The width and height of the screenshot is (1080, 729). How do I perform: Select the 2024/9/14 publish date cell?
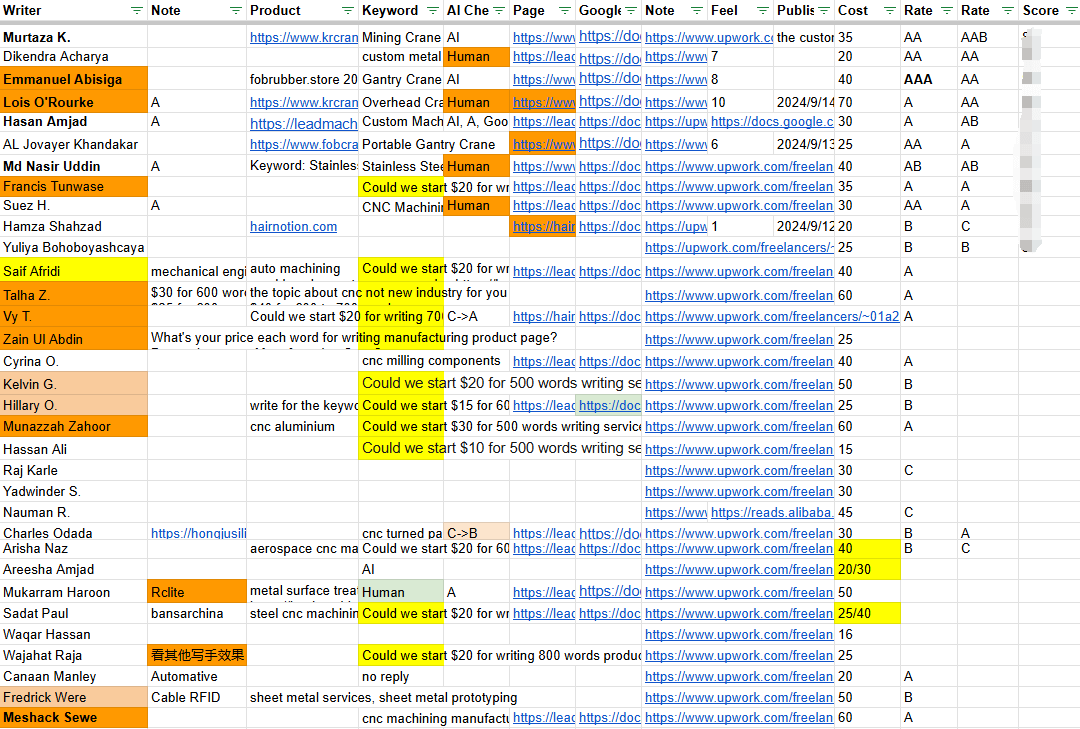tap(804, 103)
